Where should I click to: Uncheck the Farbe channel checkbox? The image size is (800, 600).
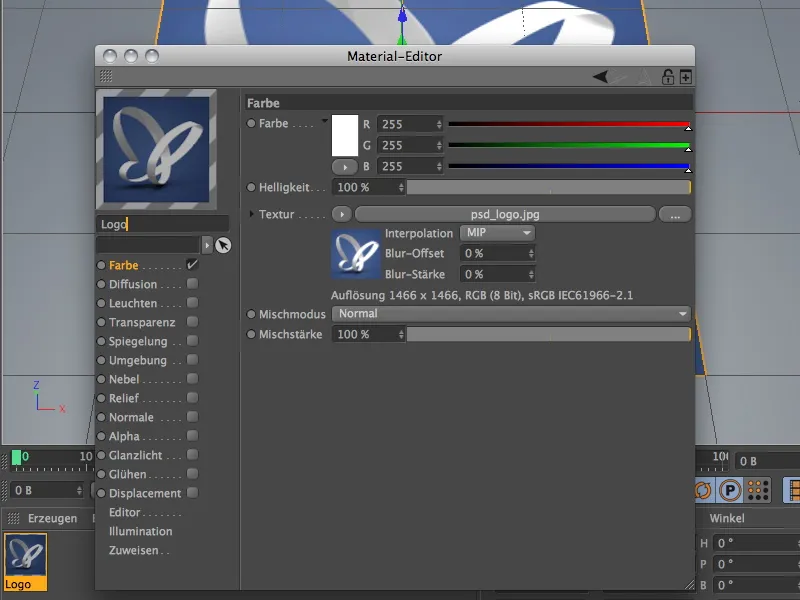tap(192, 265)
